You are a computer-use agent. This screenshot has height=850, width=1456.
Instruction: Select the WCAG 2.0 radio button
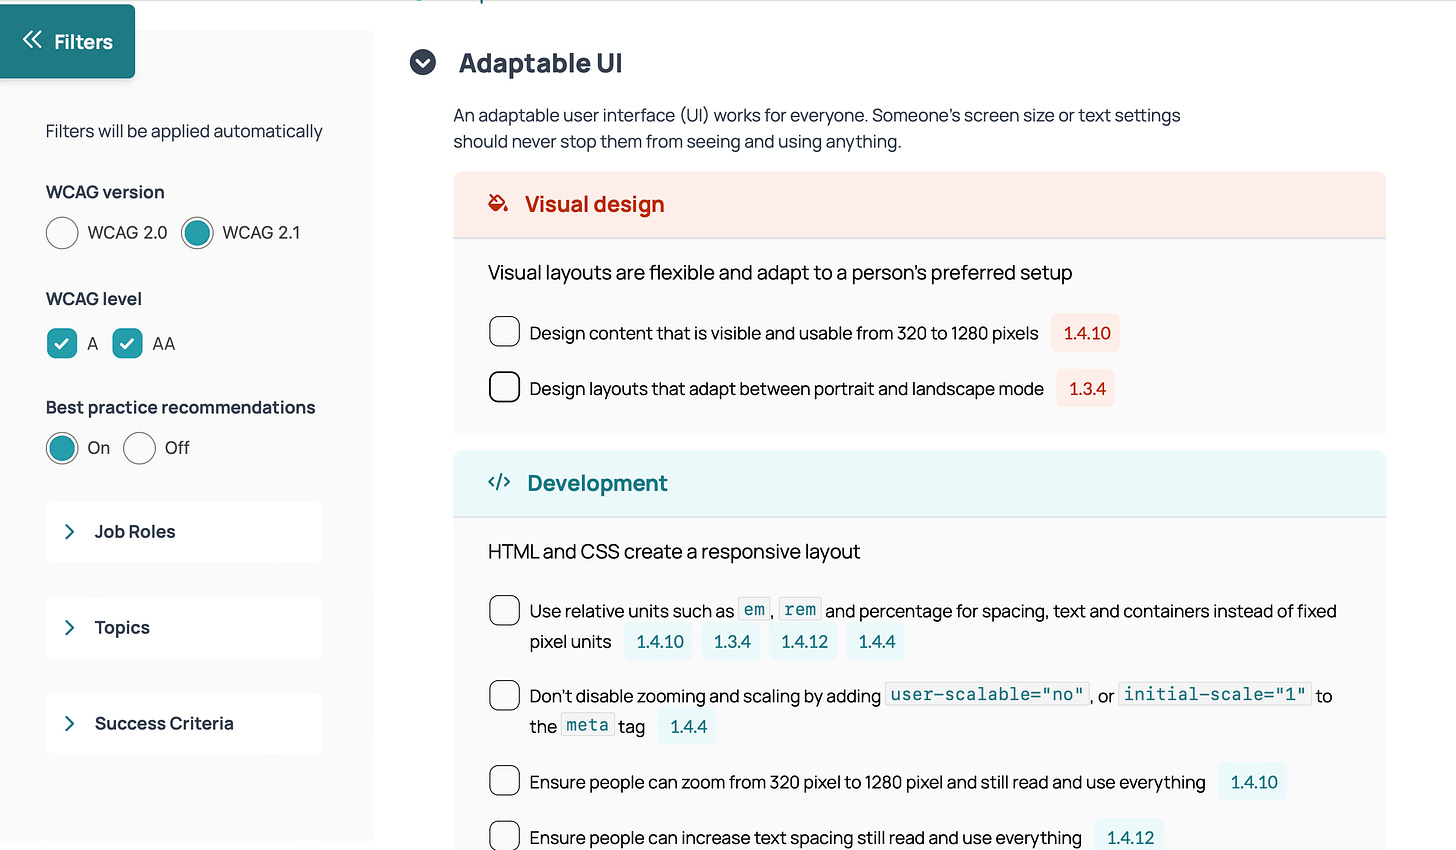coord(62,233)
